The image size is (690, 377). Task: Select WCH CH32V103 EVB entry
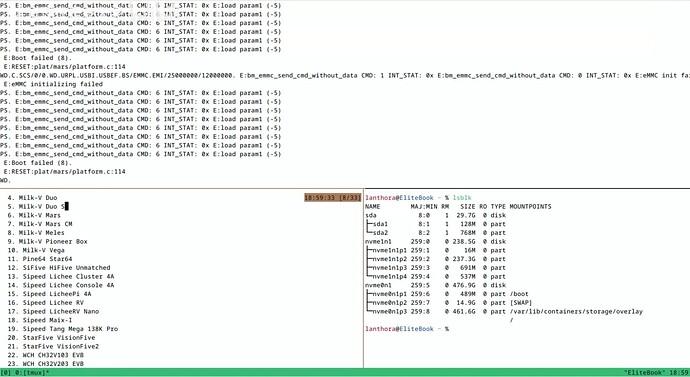coord(45,355)
